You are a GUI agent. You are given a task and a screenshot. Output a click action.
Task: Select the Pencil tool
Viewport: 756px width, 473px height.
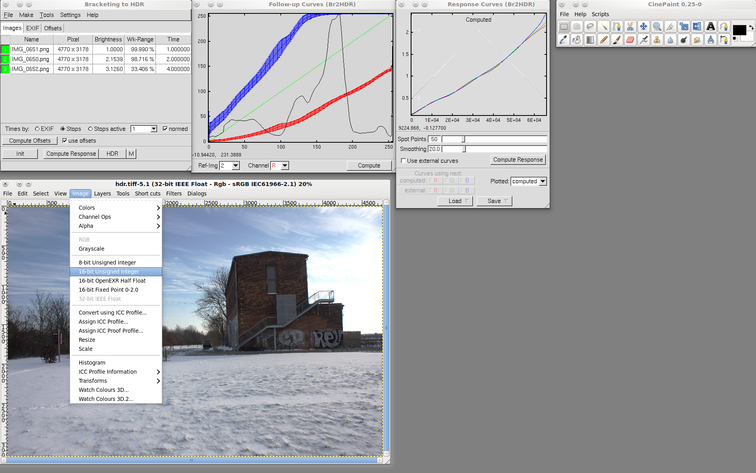(x=603, y=40)
